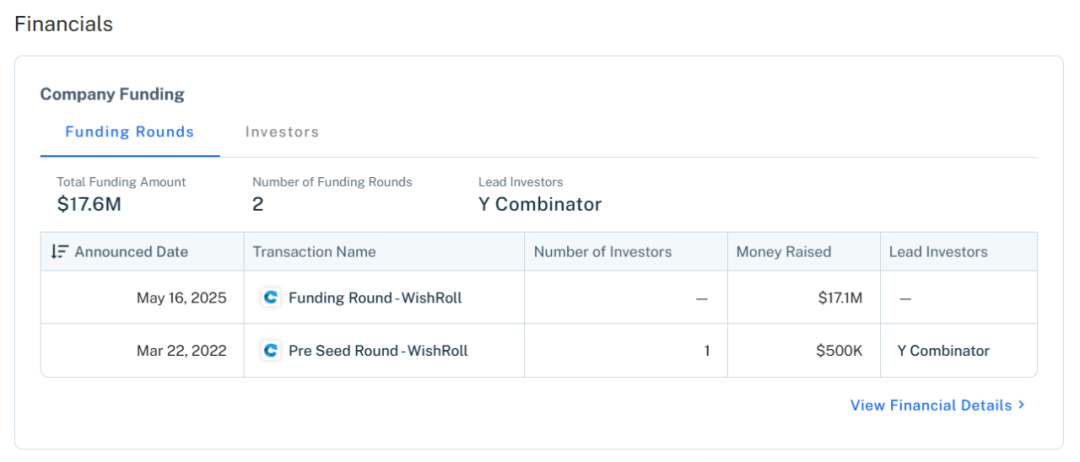Click the Y Combinator link in the table row
This screenshot has height=462, width=1080.
coord(943,351)
